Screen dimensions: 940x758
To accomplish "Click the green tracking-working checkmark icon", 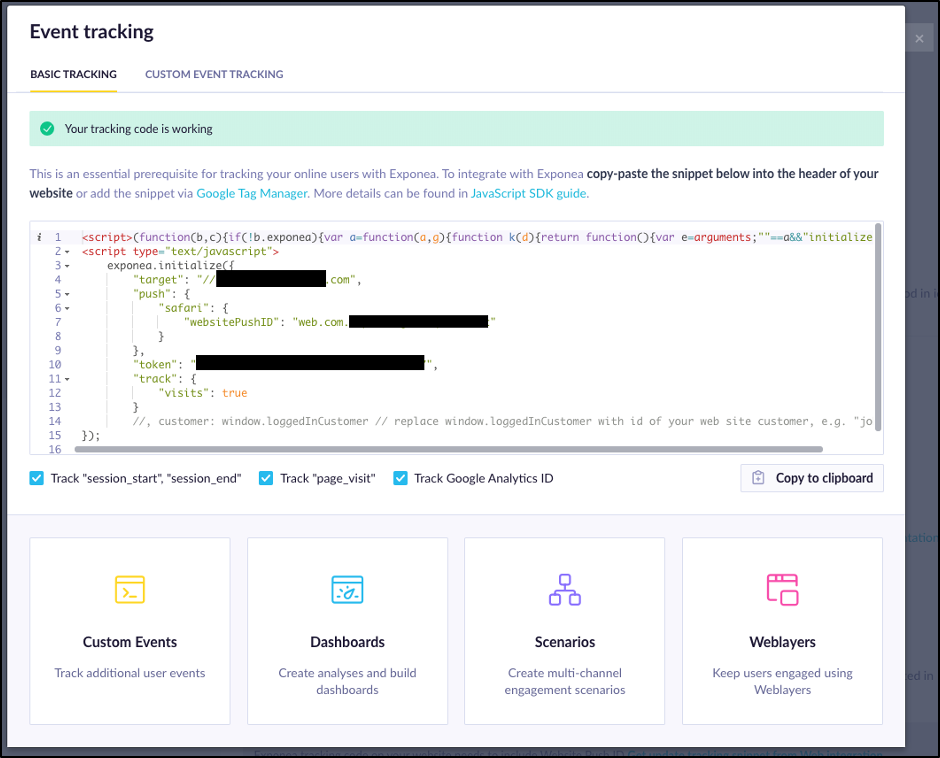I will [47, 128].
